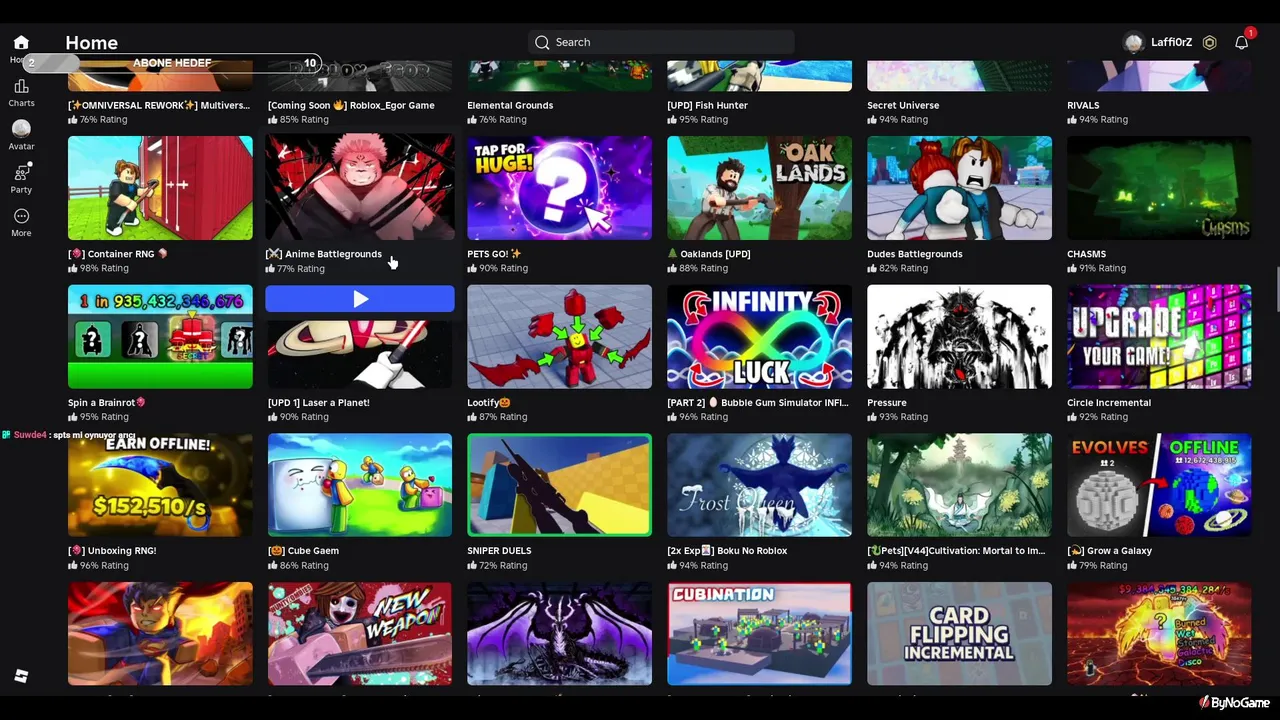Click the [UPD 1] Laser a Planet! title
1280x720 pixels.
click(318, 402)
